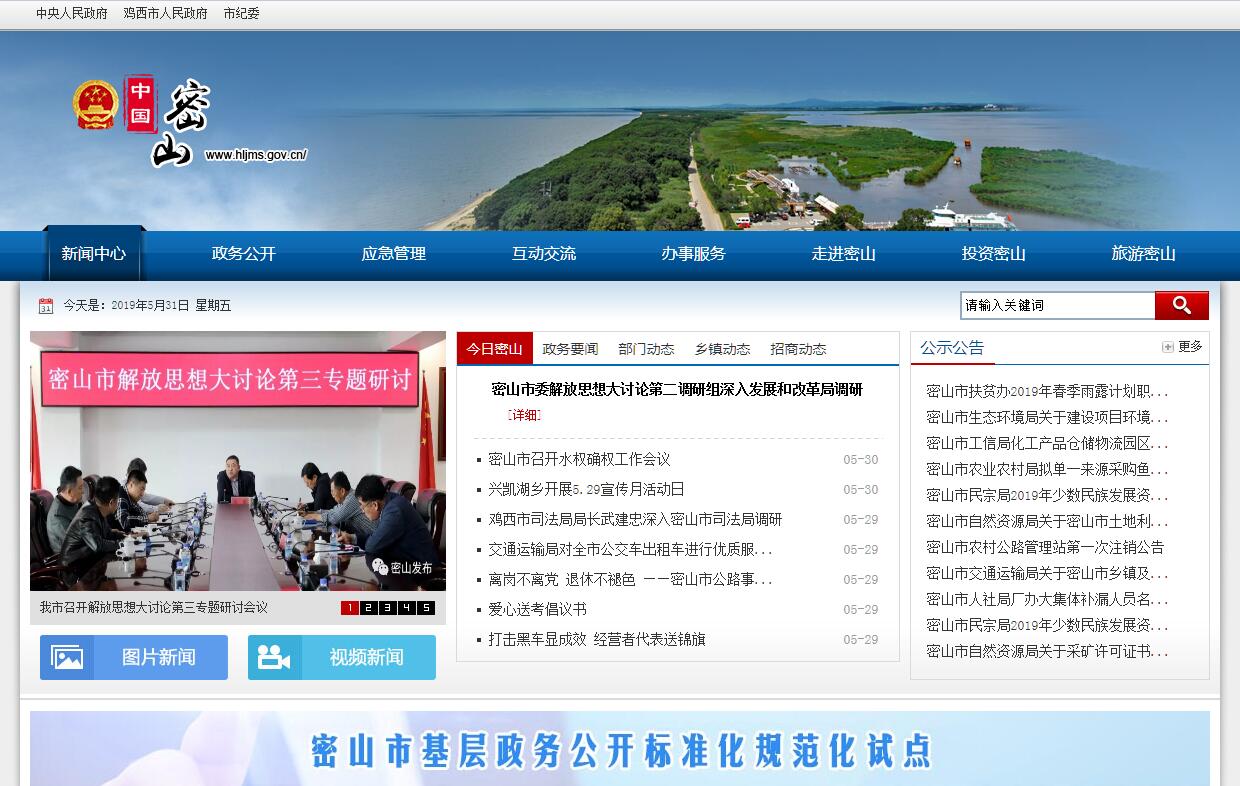The image size is (1240, 786).
Task: Select the 政务要闻 tab
Action: click(x=570, y=349)
